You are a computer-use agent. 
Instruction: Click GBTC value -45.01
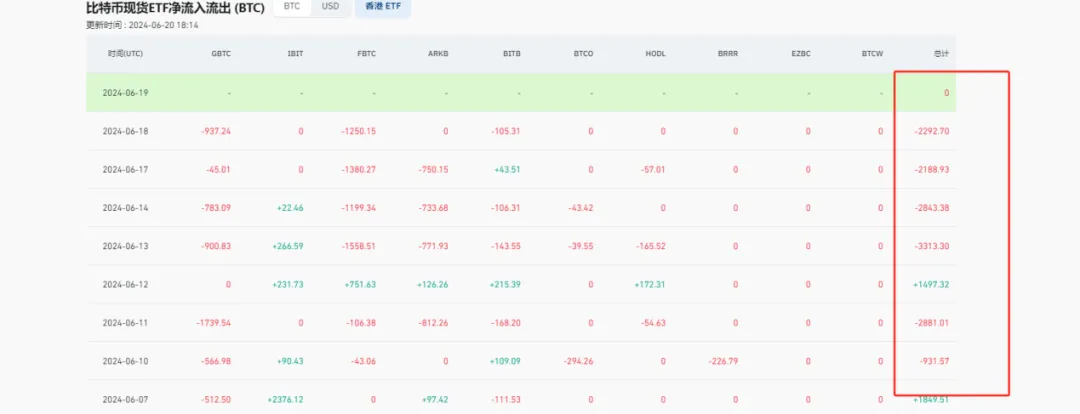point(220,169)
